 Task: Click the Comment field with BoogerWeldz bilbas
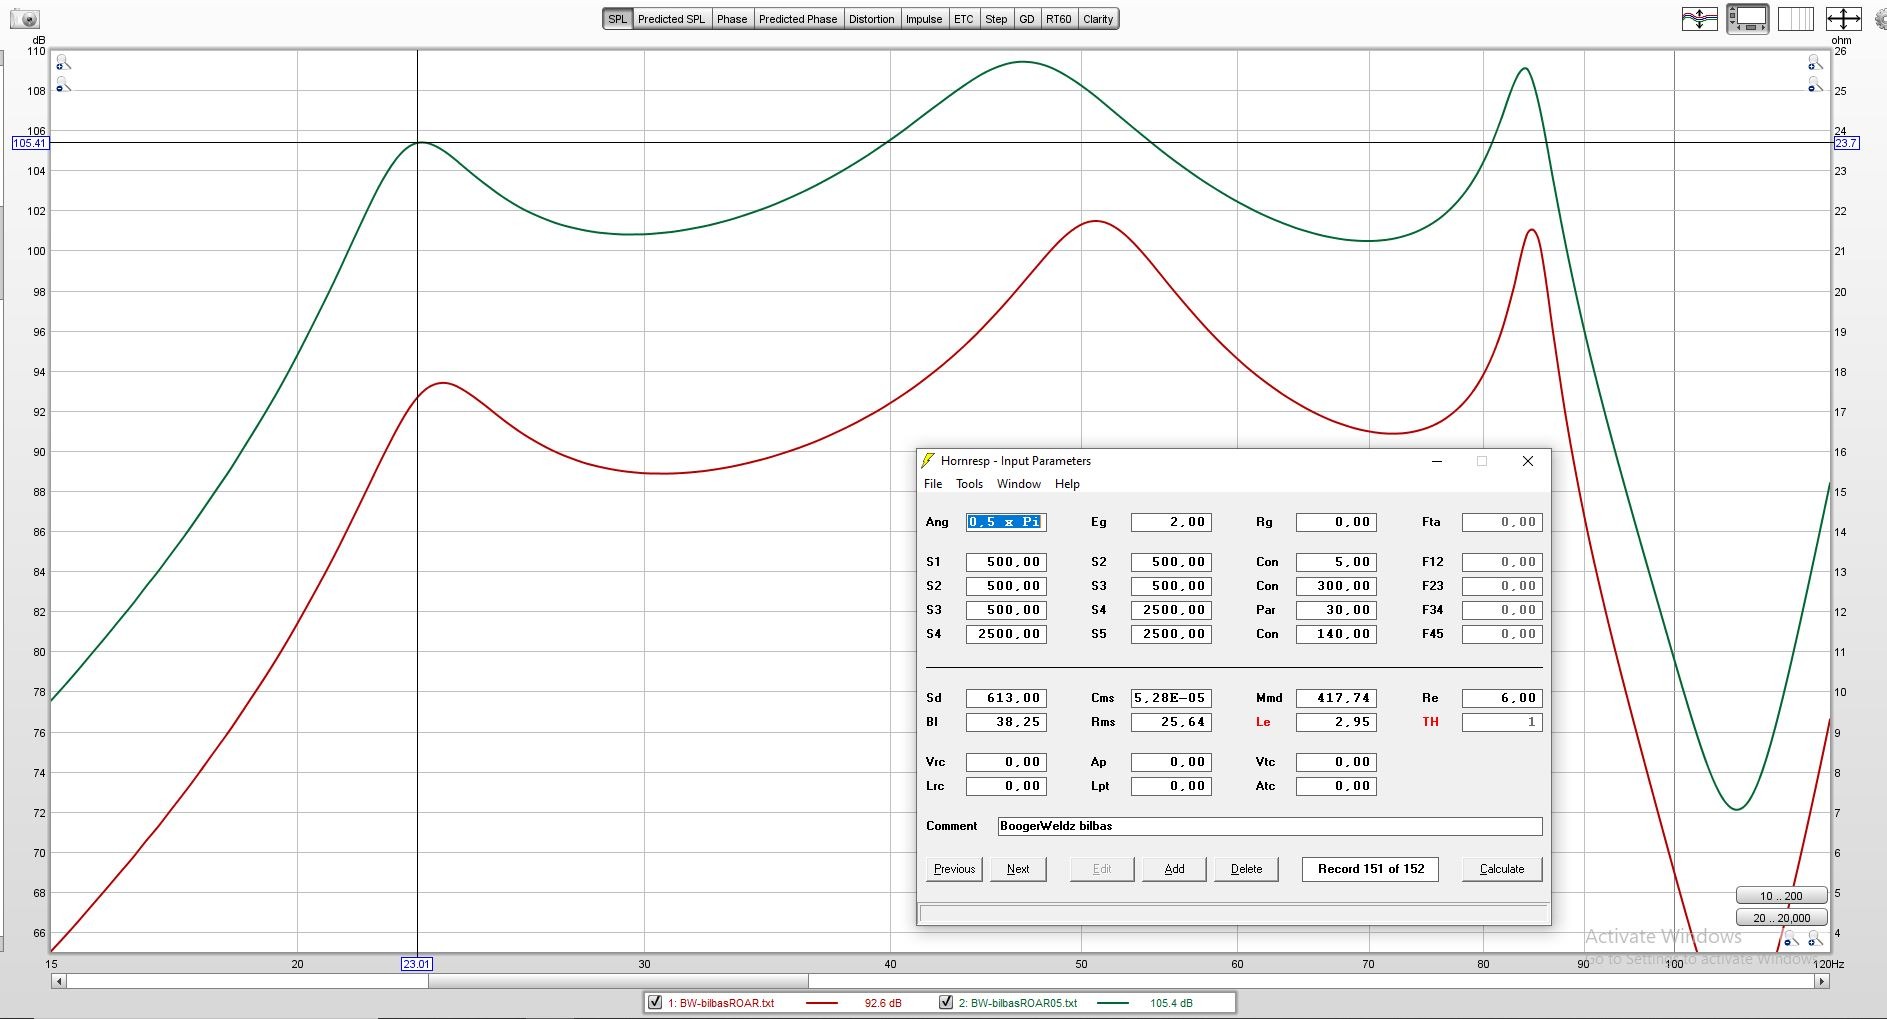pyautogui.click(x=1270, y=826)
